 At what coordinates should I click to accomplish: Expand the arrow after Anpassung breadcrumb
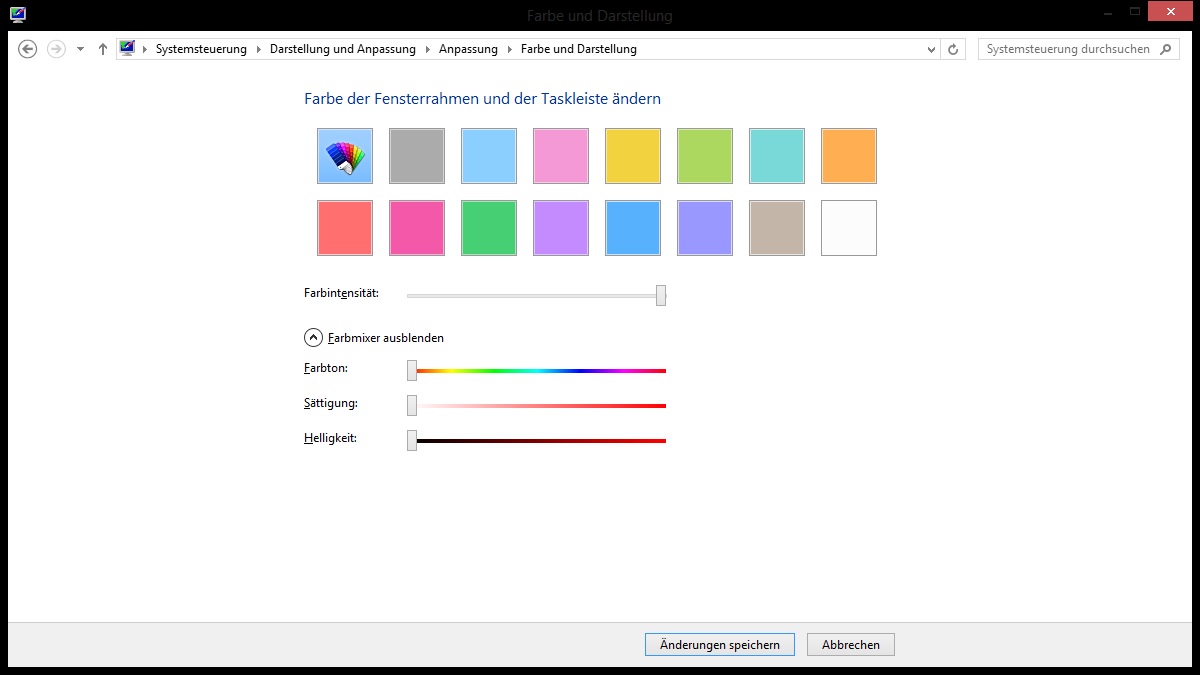pyautogui.click(x=509, y=49)
